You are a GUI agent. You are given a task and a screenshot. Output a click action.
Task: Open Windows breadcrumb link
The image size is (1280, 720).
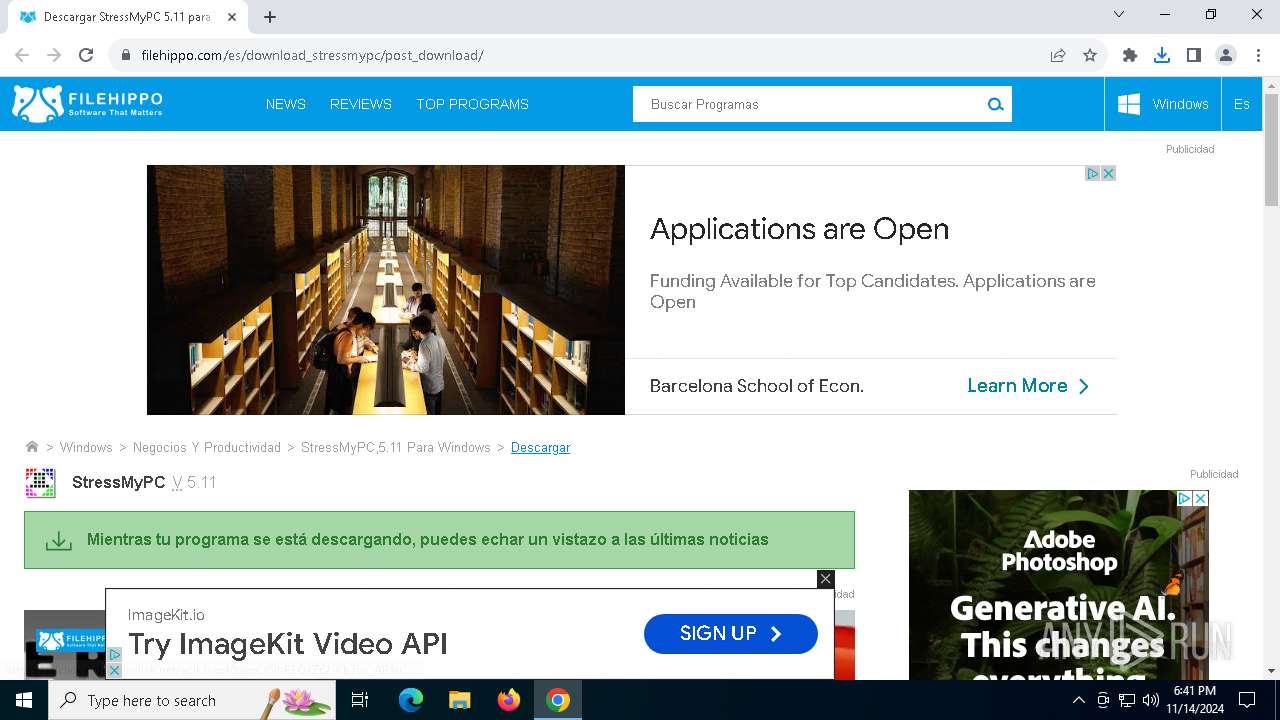pos(86,447)
